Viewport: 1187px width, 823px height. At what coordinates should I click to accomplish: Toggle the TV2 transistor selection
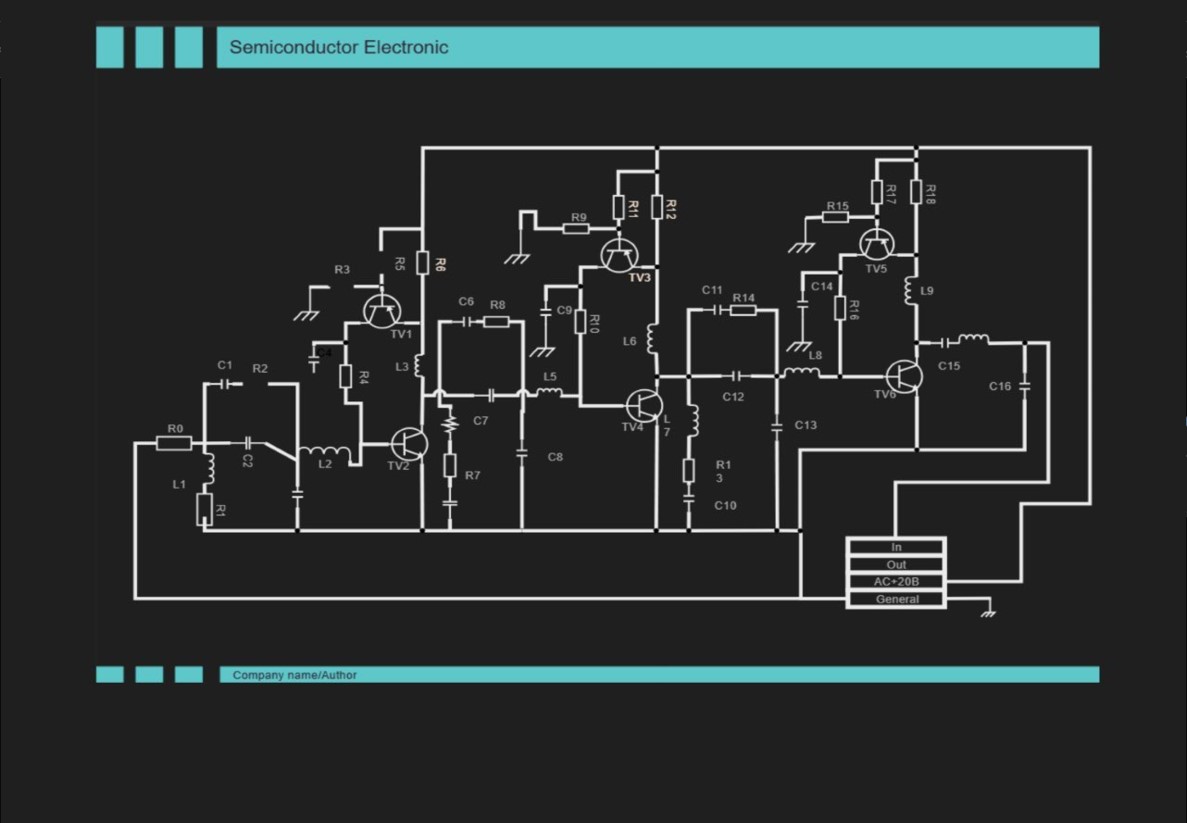point(408,443)
